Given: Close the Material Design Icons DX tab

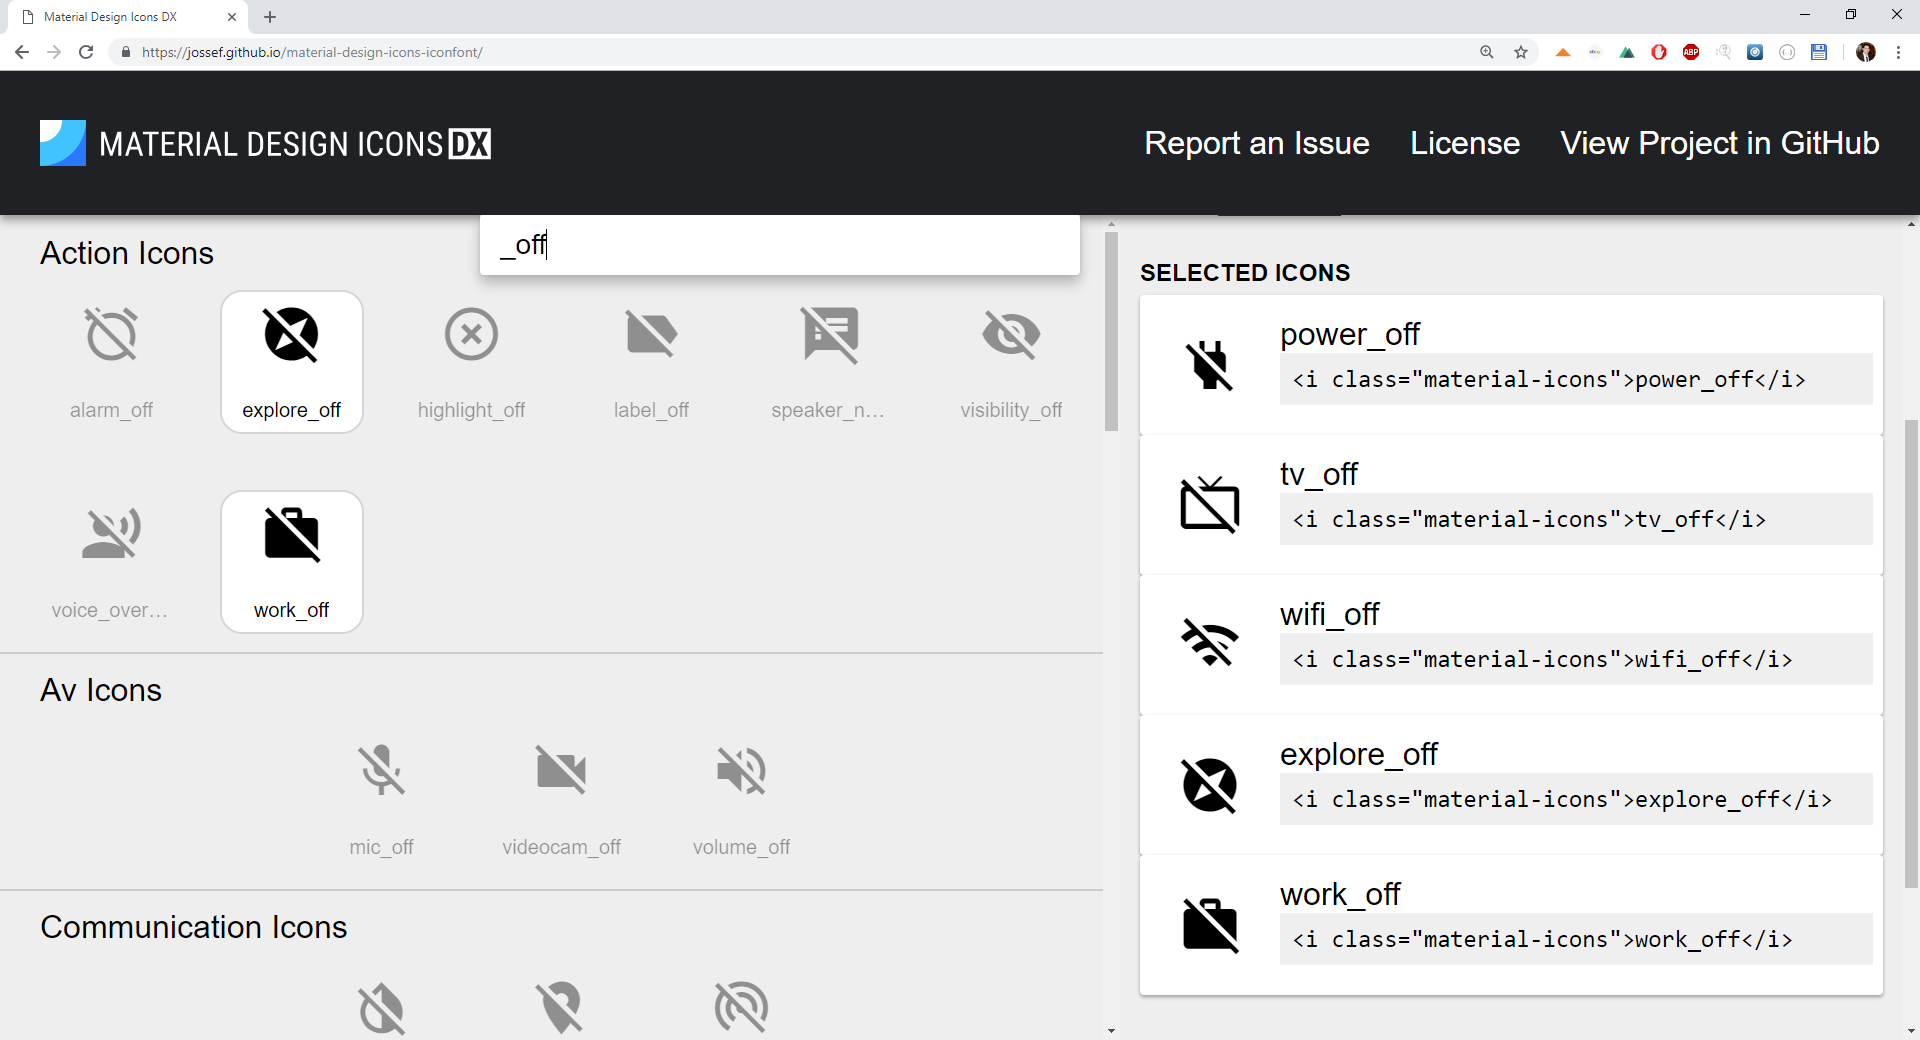Looking at the screenshot, I should [x=232, y=17].
